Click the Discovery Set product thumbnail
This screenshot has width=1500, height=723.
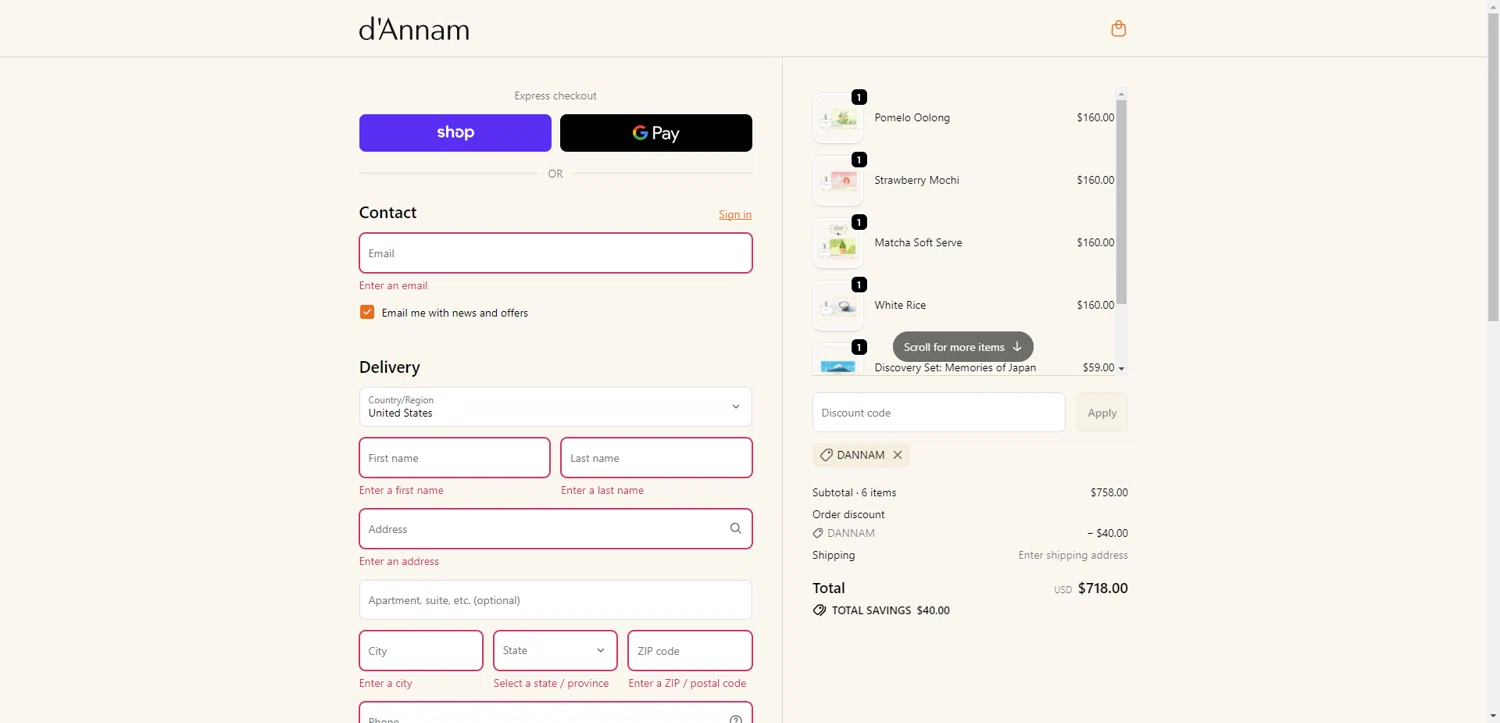[838, 359]
